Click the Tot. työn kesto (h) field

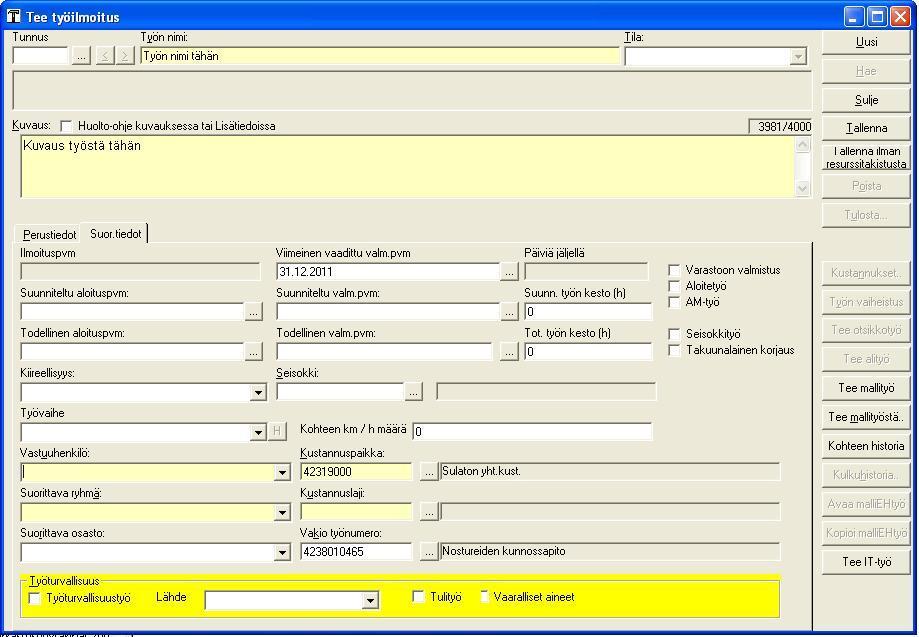click(588, 352)
